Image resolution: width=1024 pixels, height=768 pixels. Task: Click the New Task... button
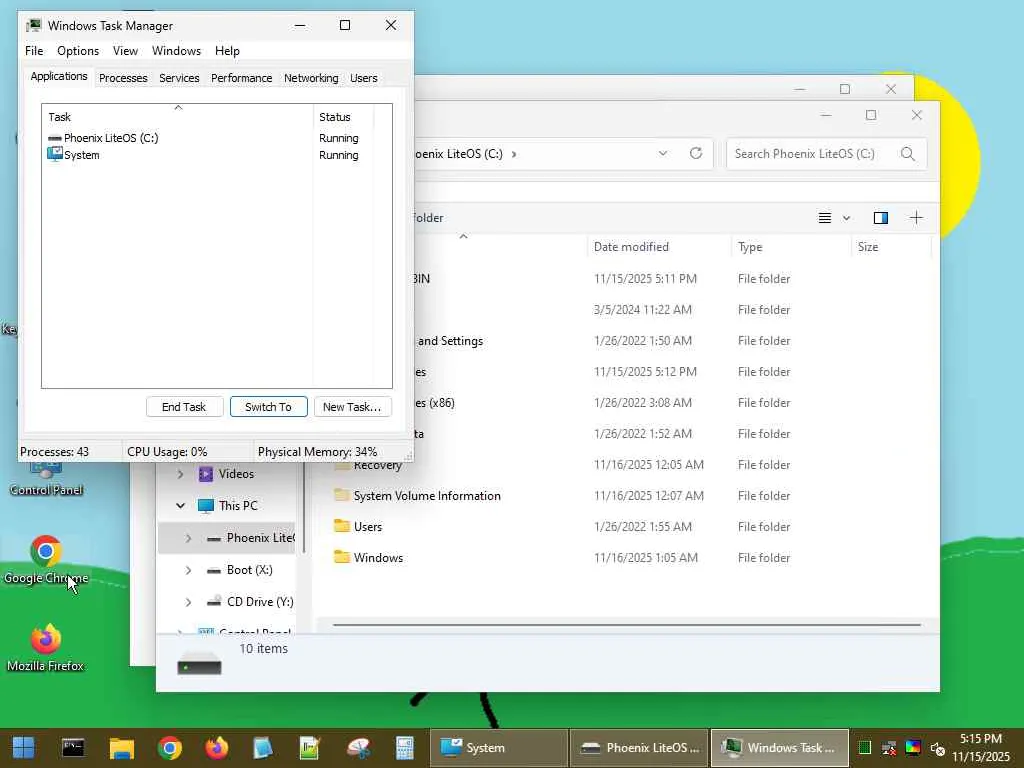[352, 407]
